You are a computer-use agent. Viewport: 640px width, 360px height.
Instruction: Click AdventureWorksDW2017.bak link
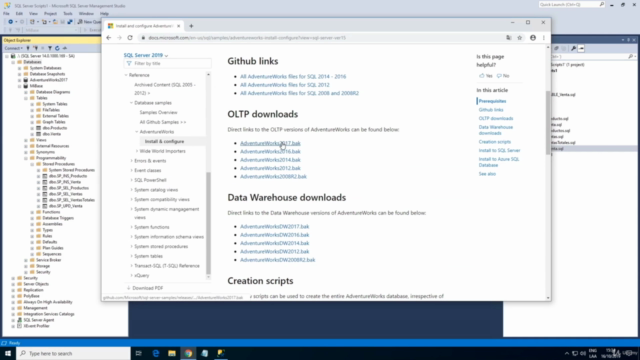pos(274,226)
